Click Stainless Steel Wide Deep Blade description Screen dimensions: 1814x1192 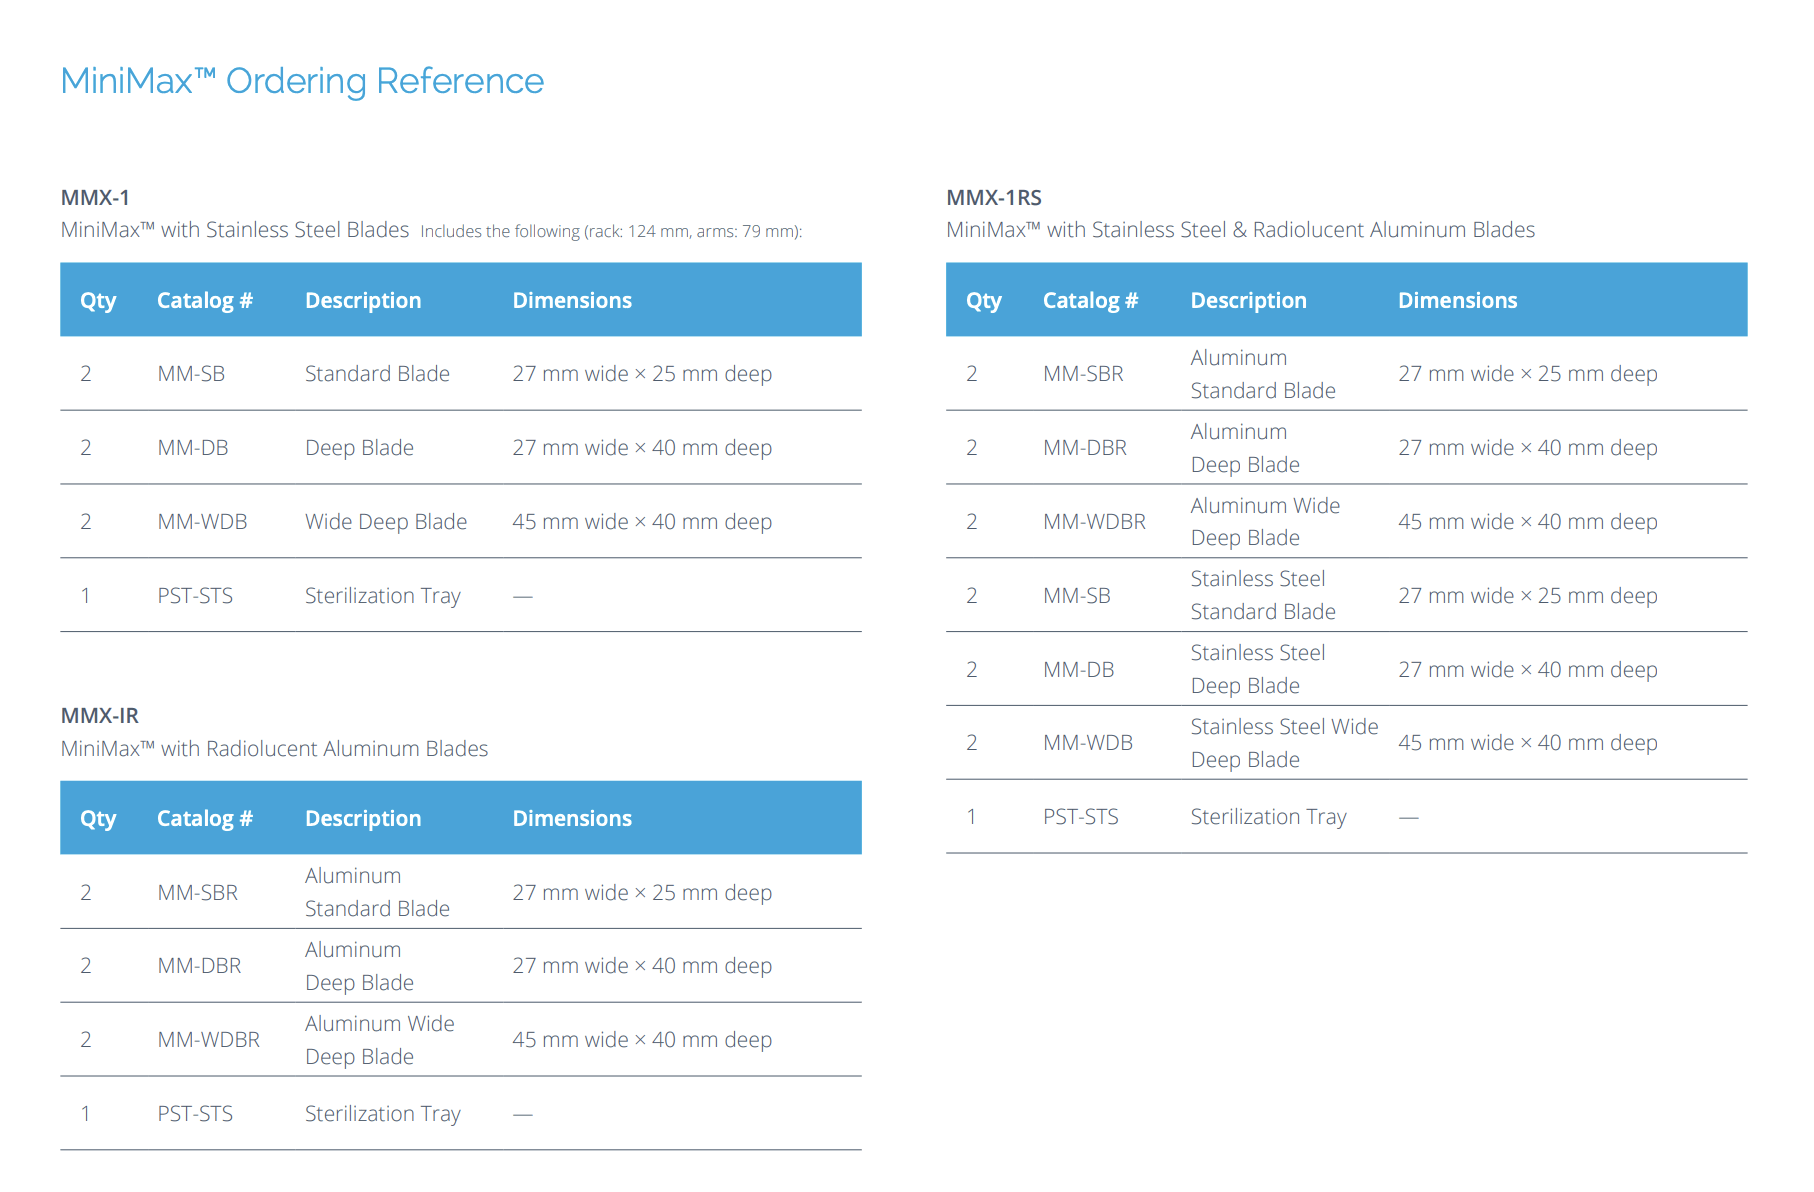(1283, 743)
